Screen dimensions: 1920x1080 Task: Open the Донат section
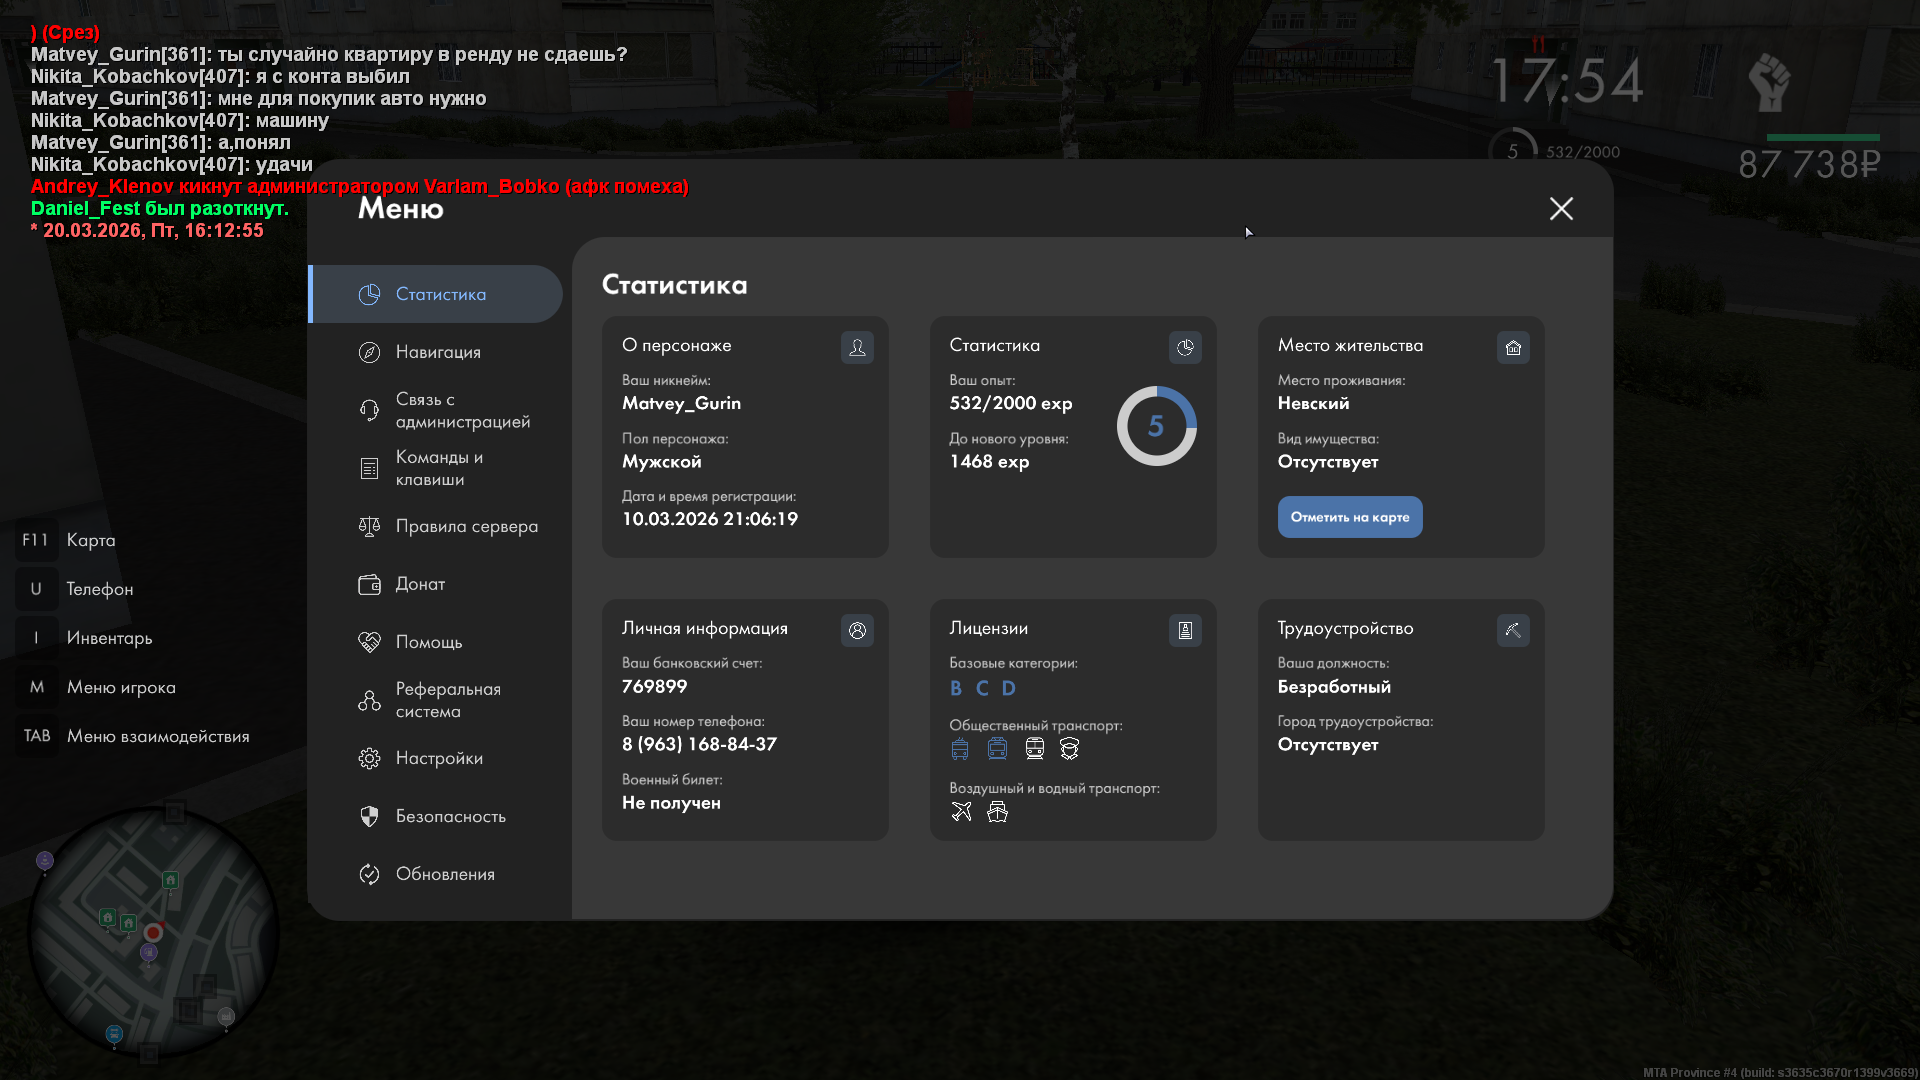pyautogui.click(x=420, y=584)
